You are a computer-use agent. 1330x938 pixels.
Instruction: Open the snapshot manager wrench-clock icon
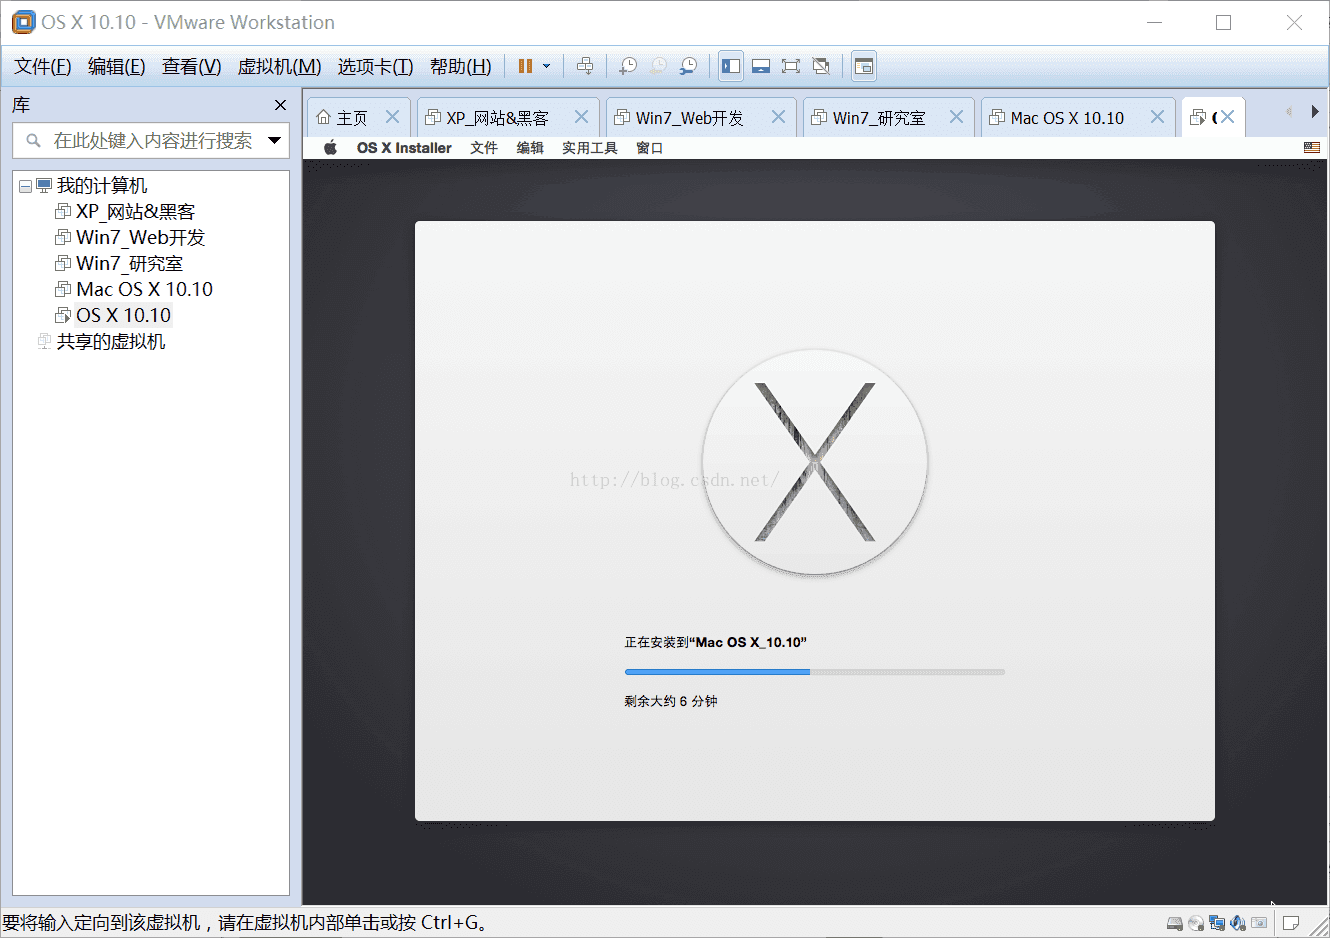pyautogui.click(x=688, y=66)
